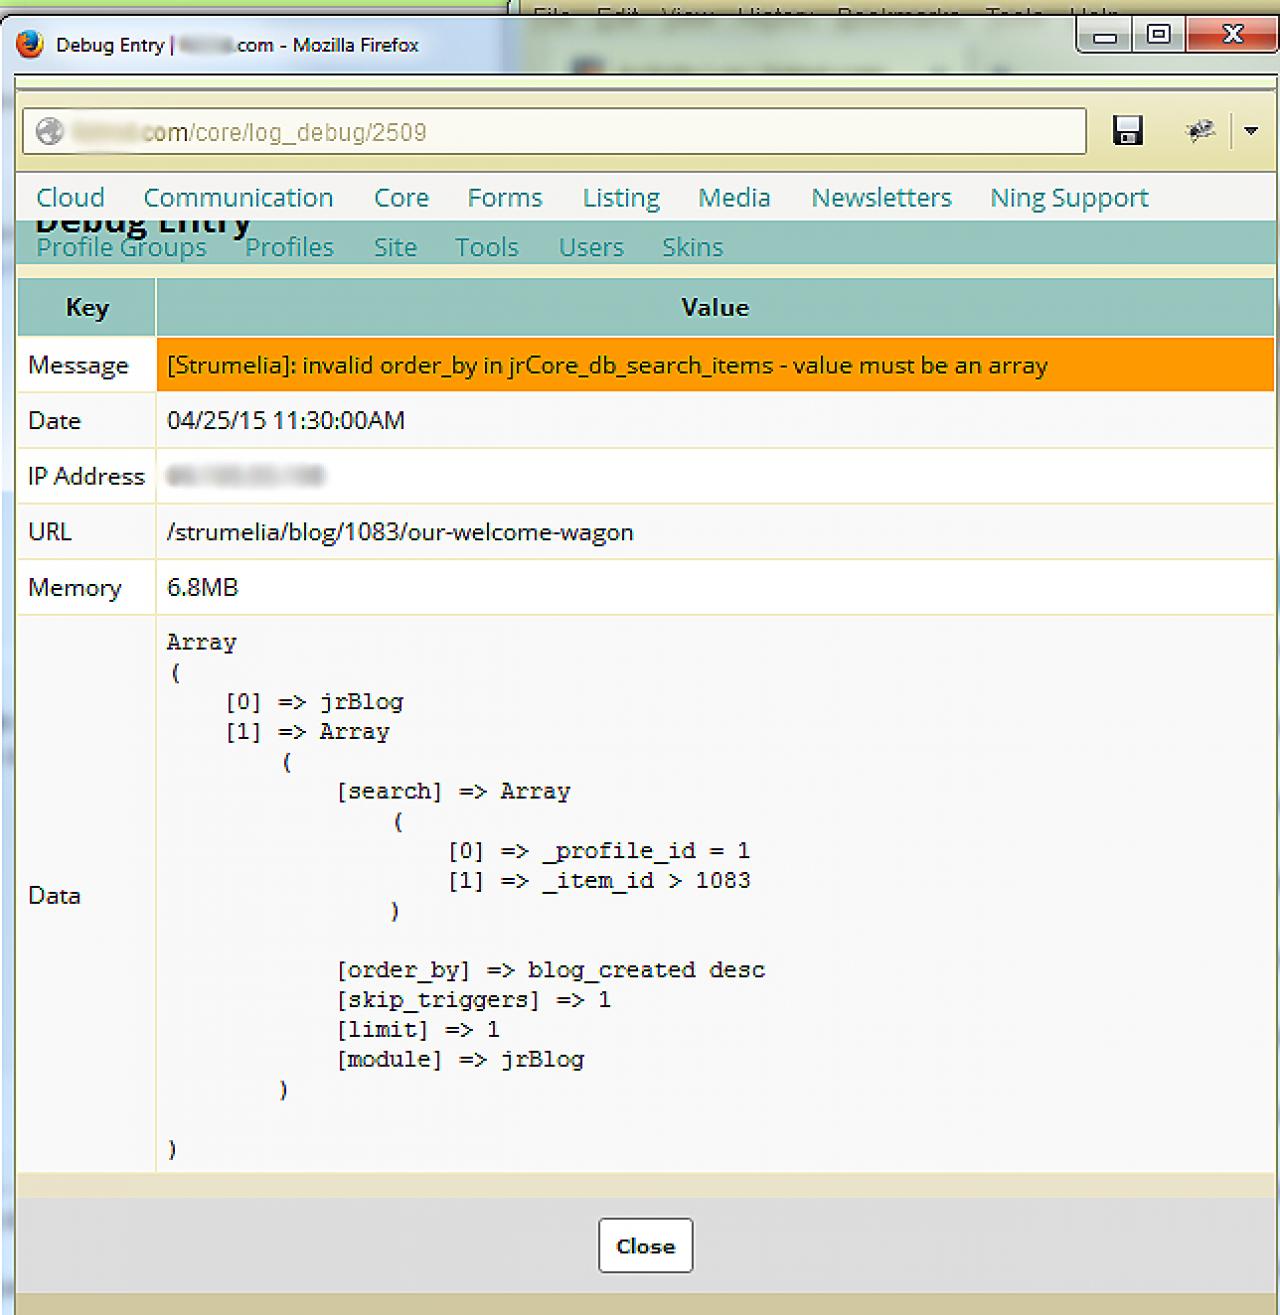This screenshot has height=1315, width=1280.
Task: Click the globe icon in address bar
Action: pyautogui.click(x=49, y=132)
